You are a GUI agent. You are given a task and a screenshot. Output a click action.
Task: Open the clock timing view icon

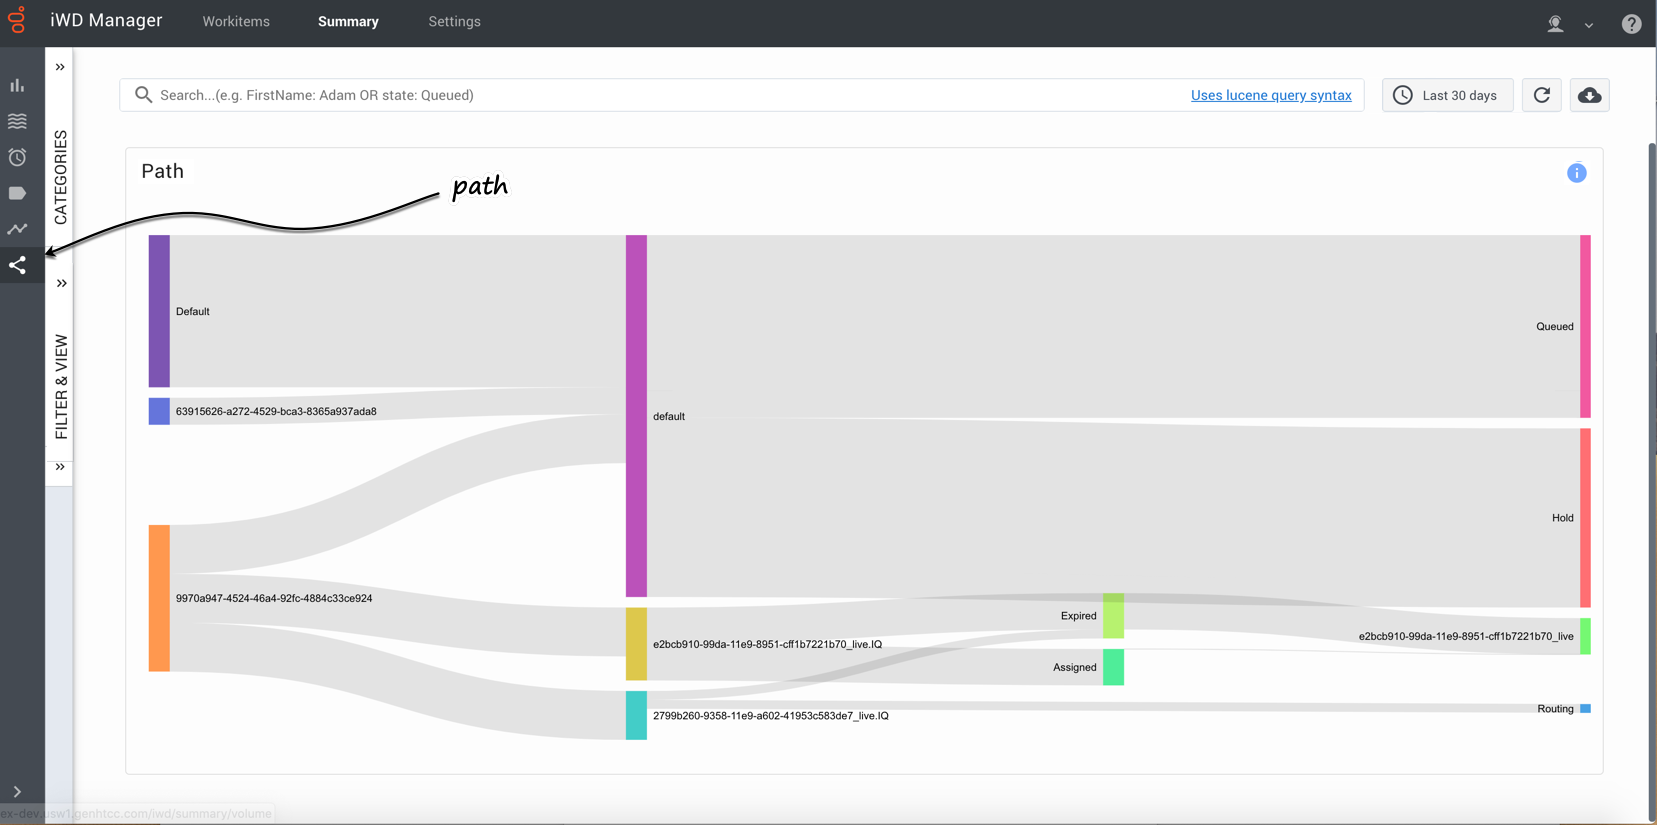click(x=17, y=157)
